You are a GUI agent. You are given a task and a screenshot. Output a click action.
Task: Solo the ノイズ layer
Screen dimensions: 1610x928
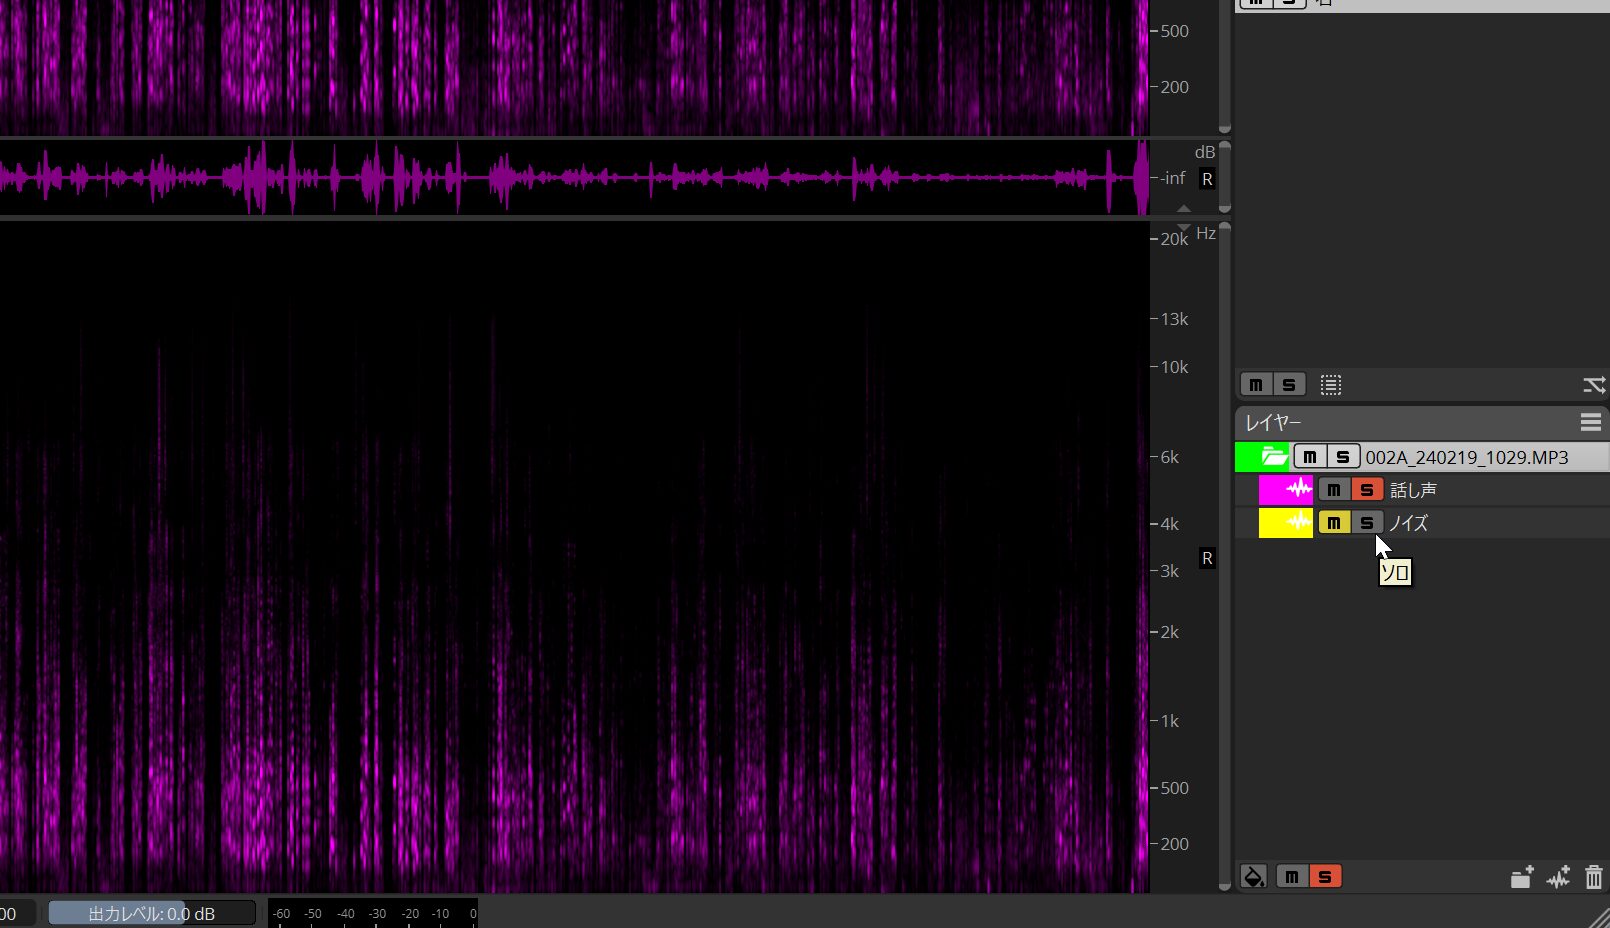click(1367, 523)
